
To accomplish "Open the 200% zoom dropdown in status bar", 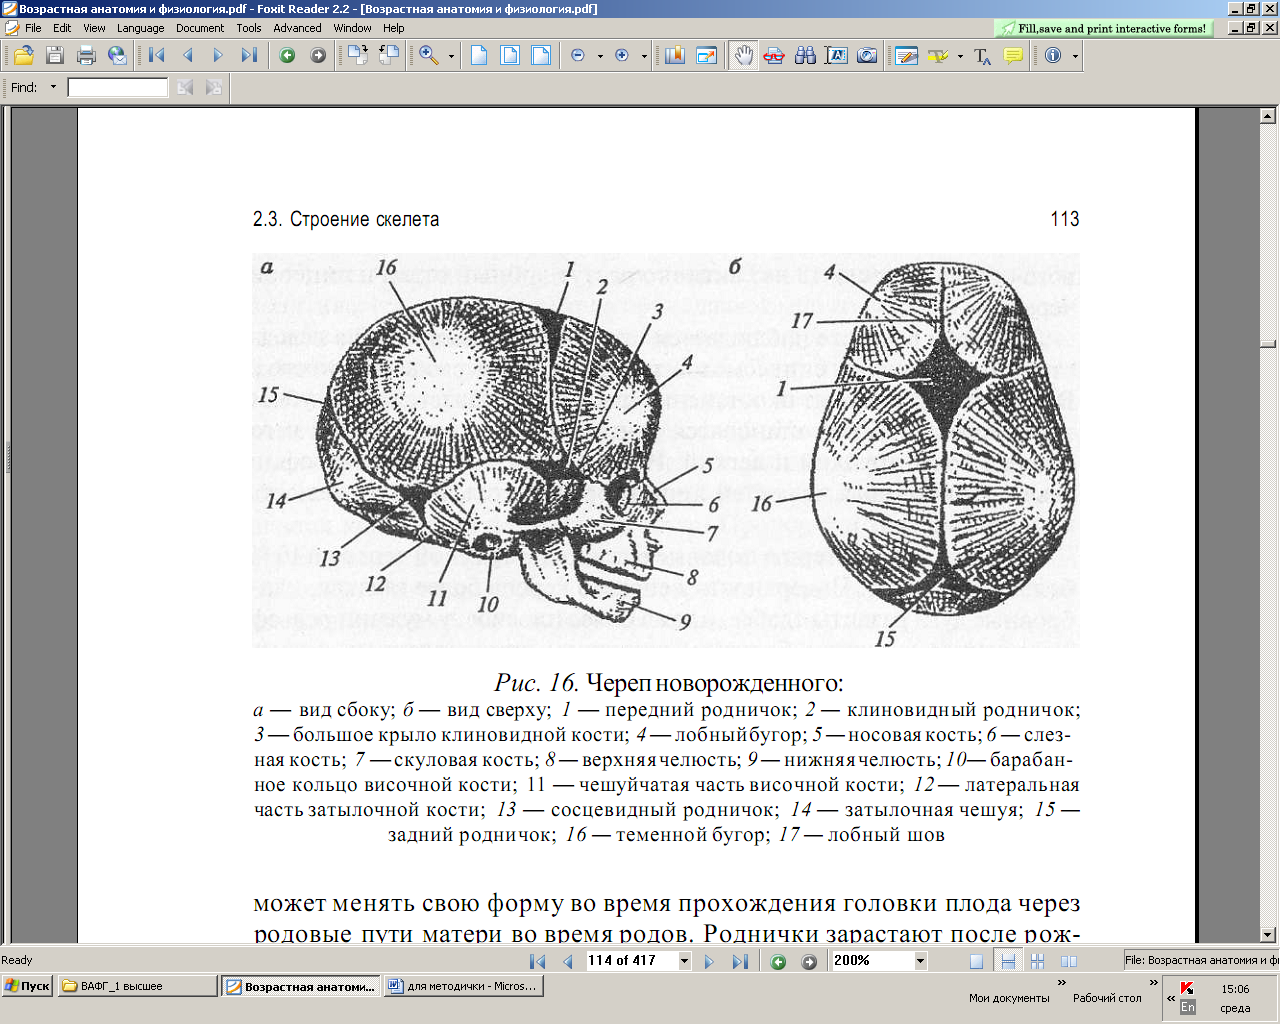I will pyautogui.click(x=921, y=961).
